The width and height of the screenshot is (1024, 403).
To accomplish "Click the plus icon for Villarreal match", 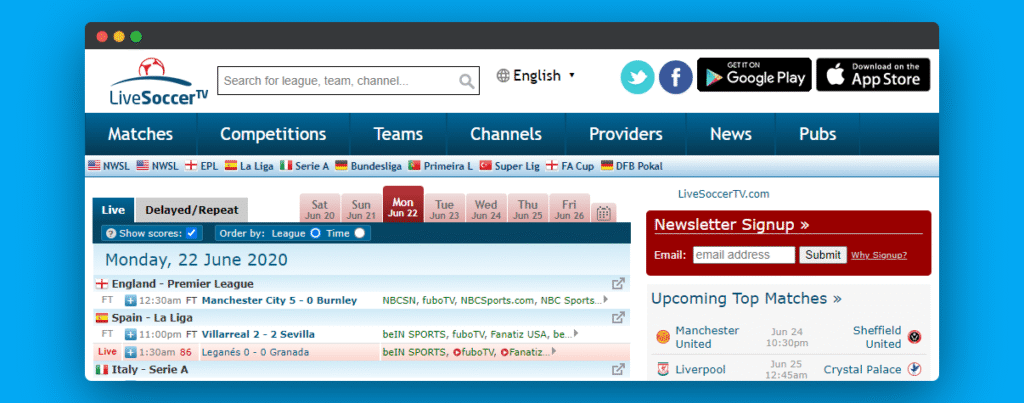I will tap(131, 334).
